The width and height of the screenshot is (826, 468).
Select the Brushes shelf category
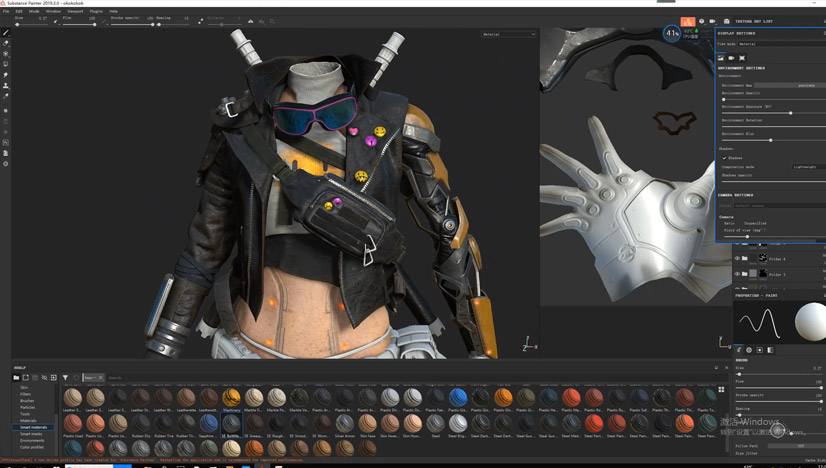tap(27, 401)
